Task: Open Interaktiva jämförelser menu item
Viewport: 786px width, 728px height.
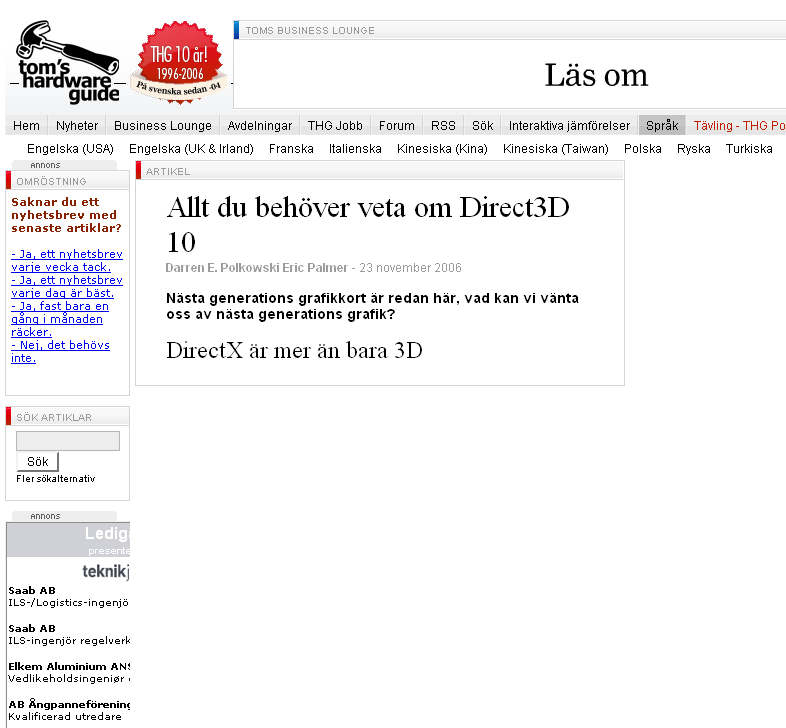Action: pyautogui.click(x=569, y=125)
